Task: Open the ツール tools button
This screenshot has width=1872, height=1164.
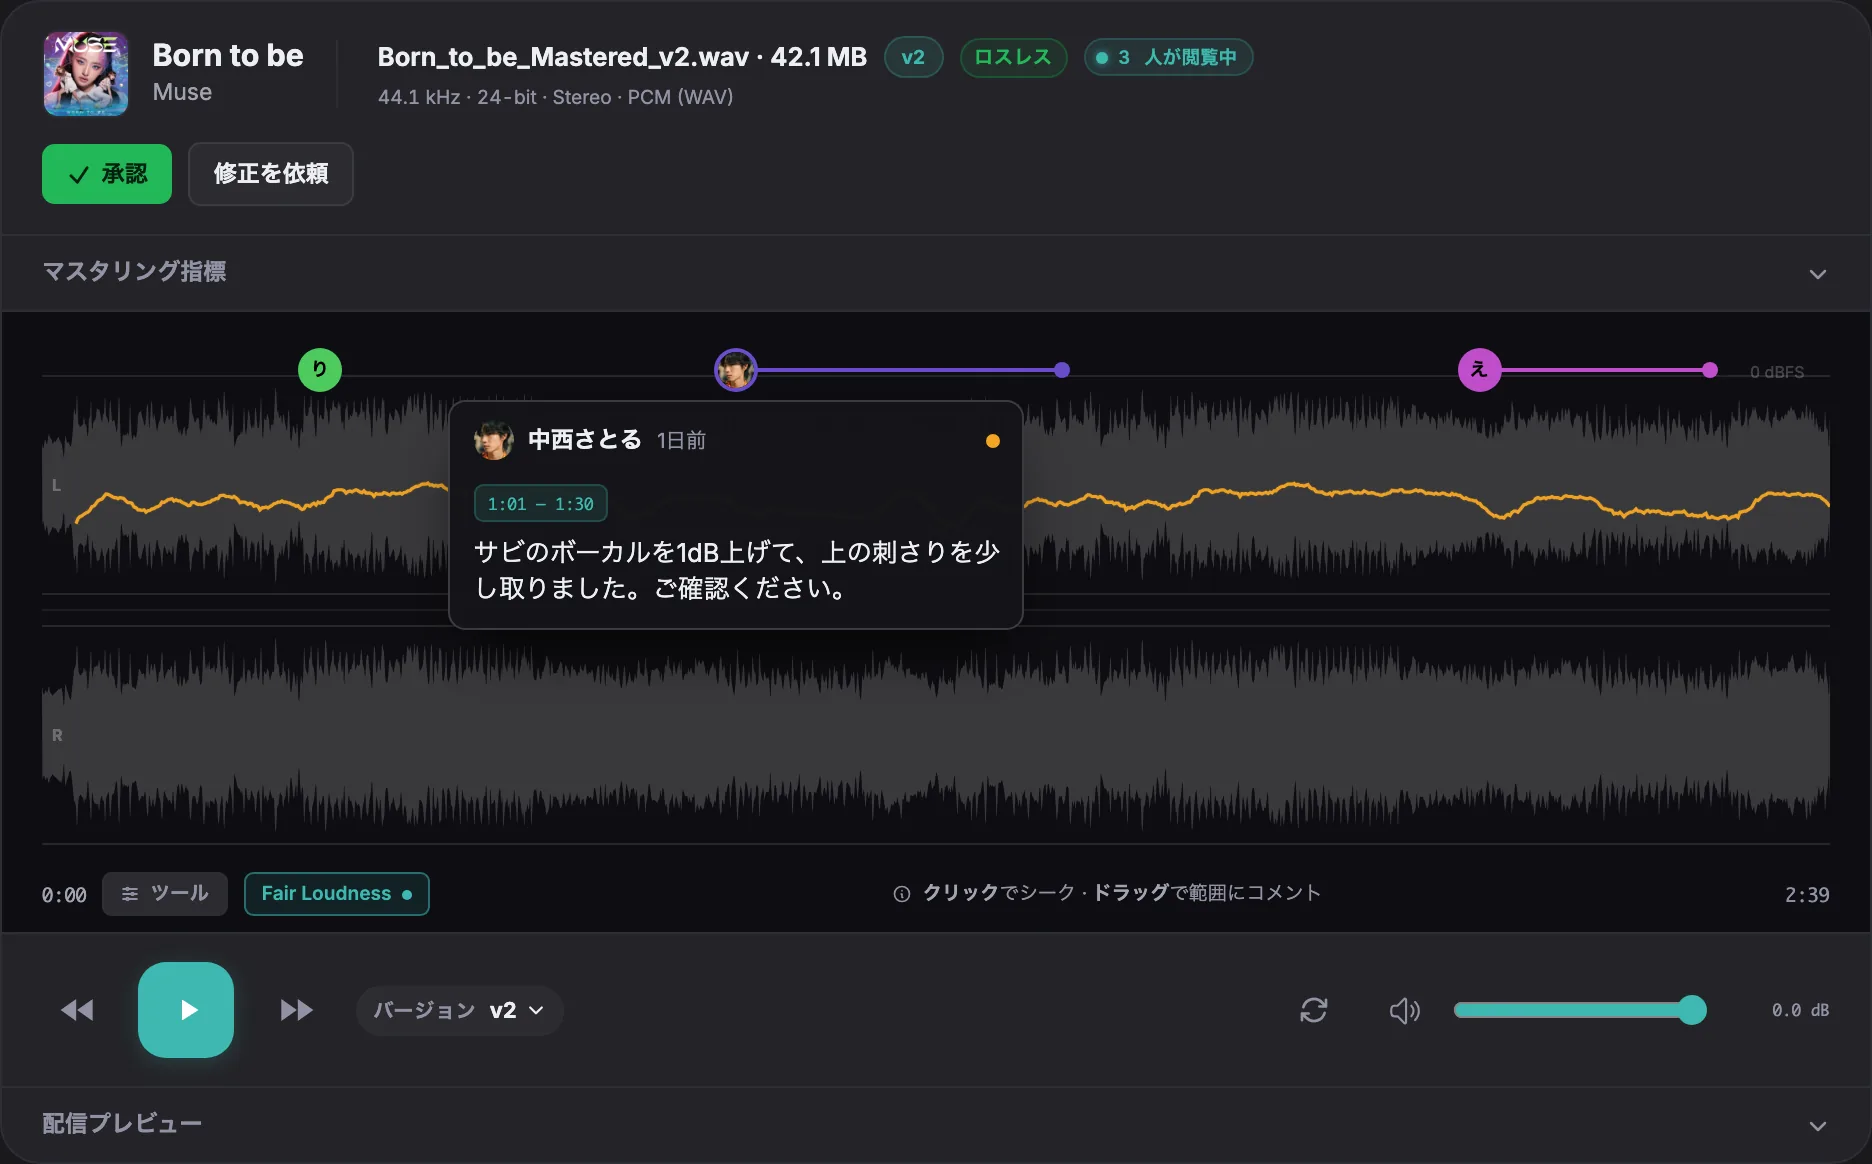Action: [165, 894]
